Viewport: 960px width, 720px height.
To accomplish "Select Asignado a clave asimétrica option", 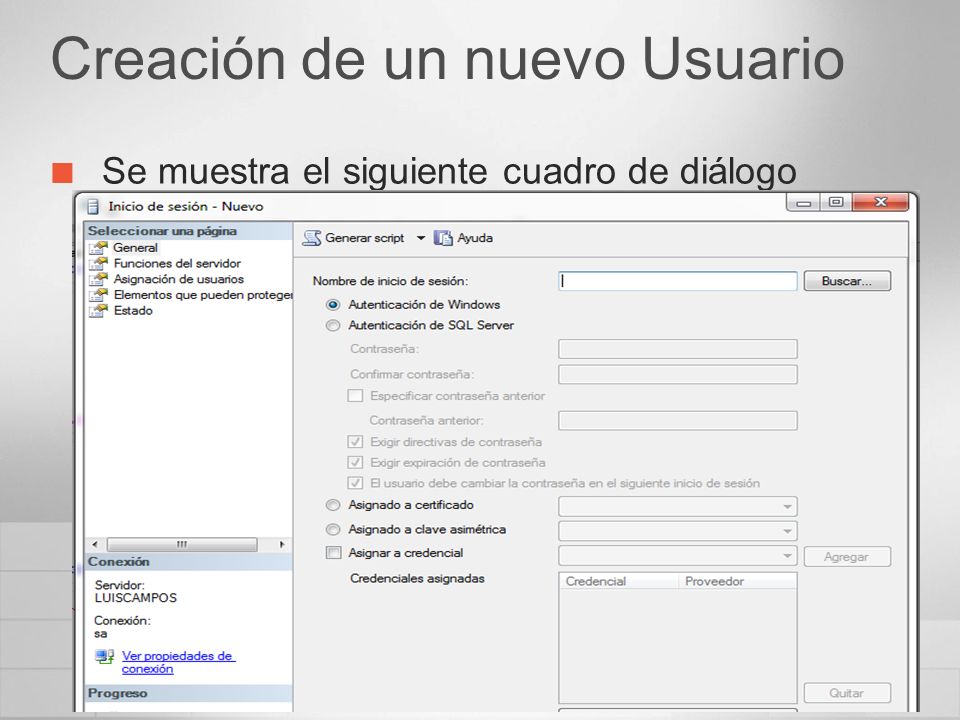I will tap(332, 530).
